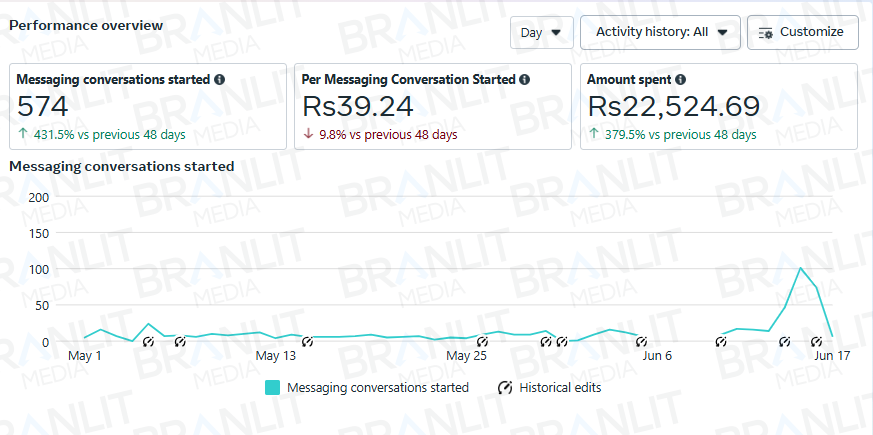Expand the Activity history: All dropdown
This screenshot has height=435, width=873.
660,32
